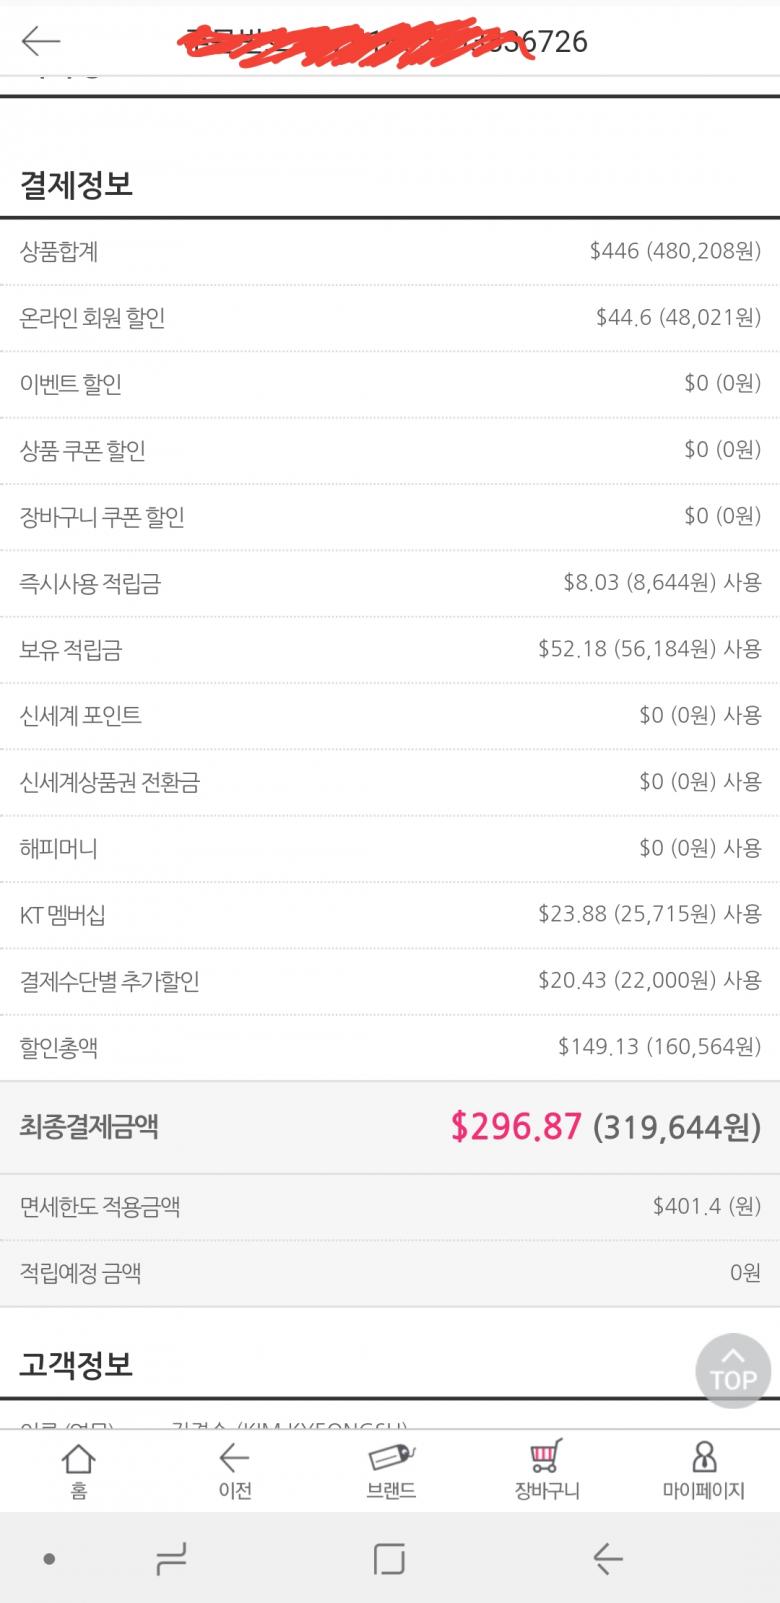Tap the Android recent apps button

click(x=171, y=1558)
